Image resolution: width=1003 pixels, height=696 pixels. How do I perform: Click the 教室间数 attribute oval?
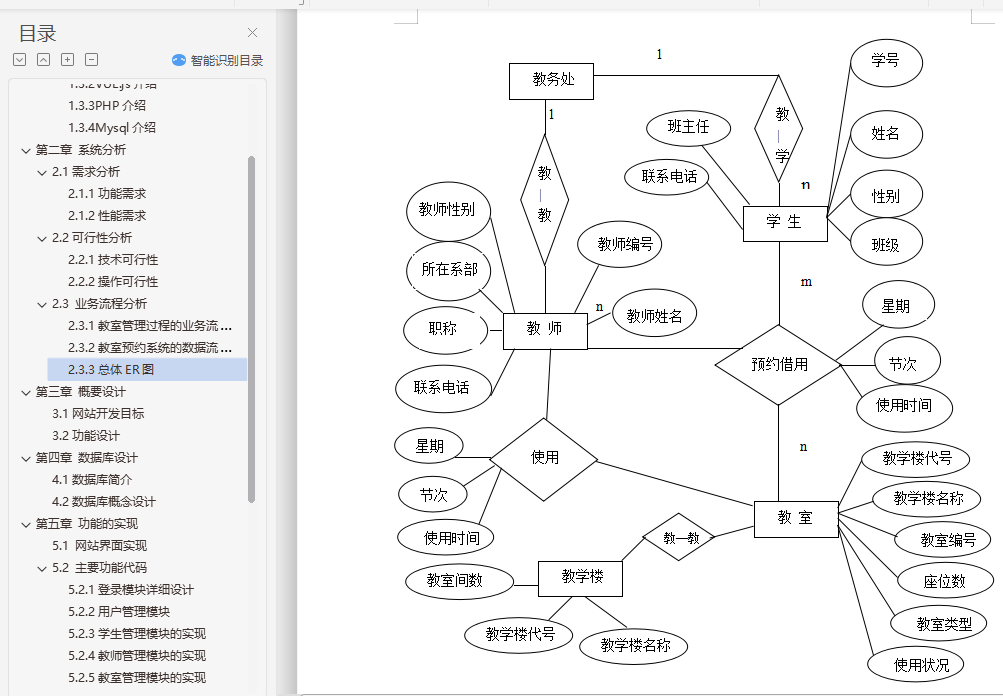(x=459, y=581)
